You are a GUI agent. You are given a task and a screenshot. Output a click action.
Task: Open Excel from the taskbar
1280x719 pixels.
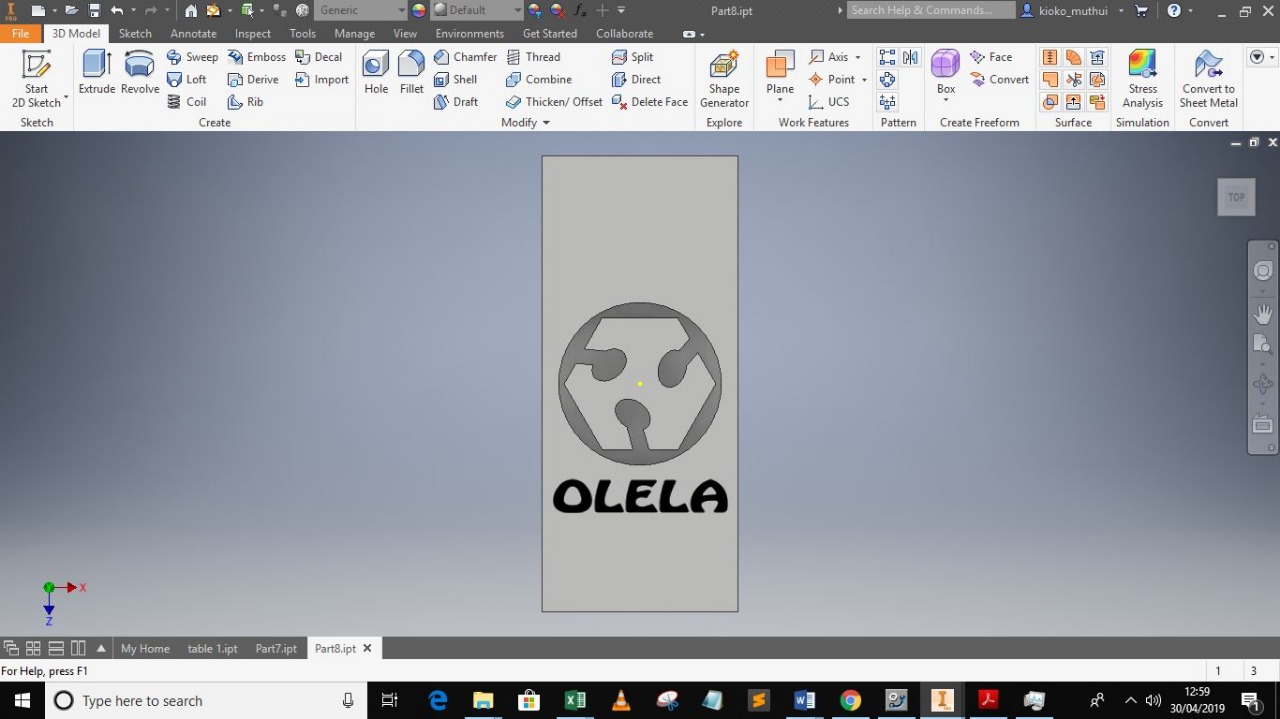point(575,700)
